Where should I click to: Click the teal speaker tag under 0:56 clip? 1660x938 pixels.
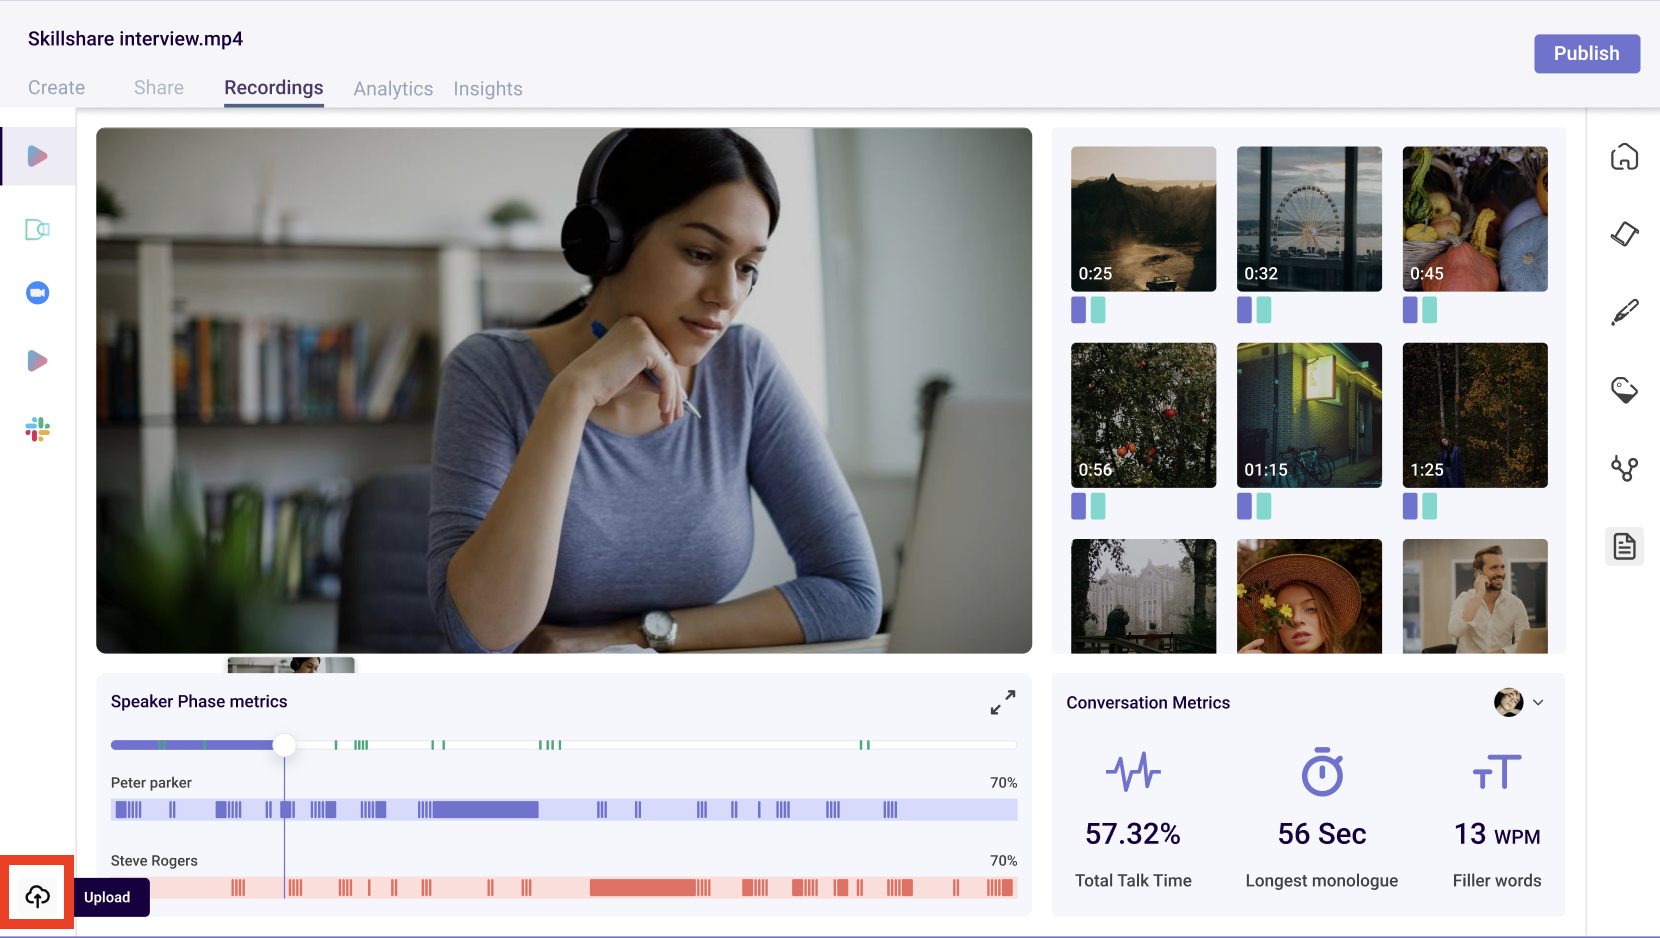(1098, 506)
